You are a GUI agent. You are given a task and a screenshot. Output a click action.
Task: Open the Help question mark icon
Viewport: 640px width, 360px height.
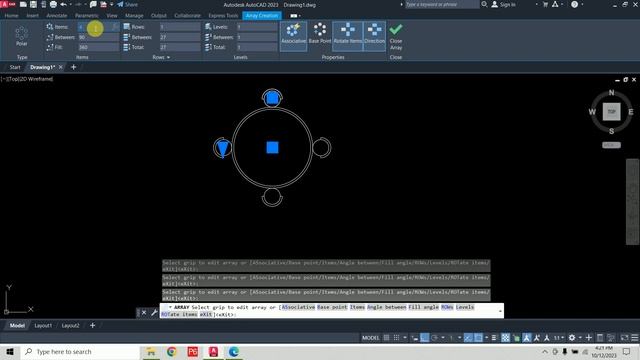[x=574, y=4]
